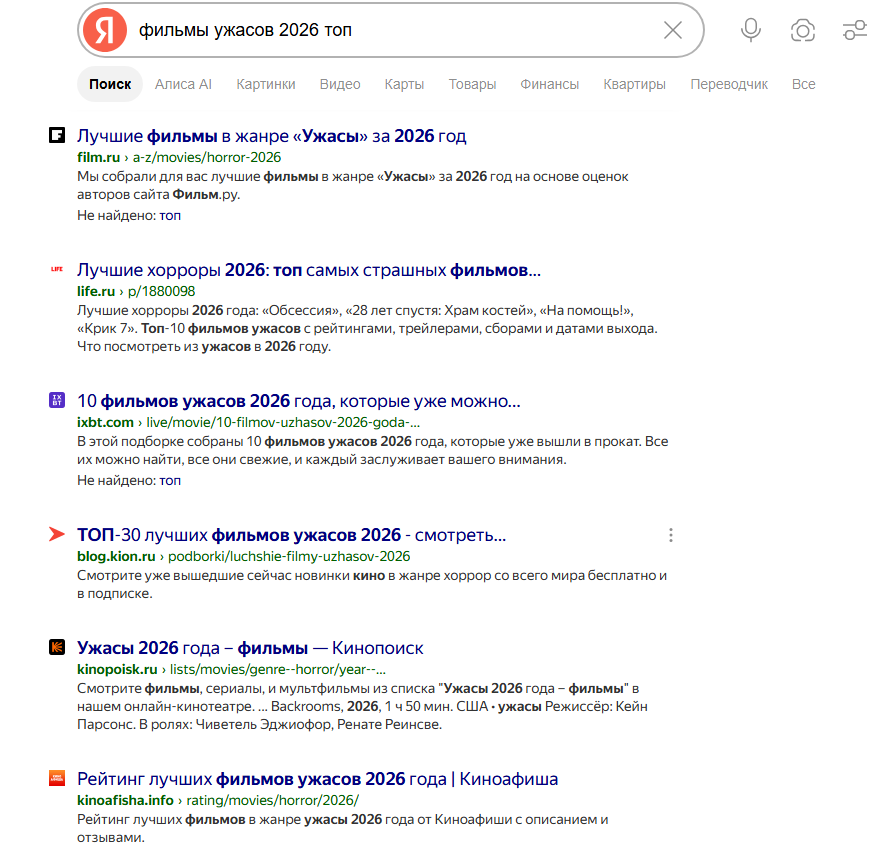Open result "Лучшие фильмы в жанре «Ужасы» за 2026 год"
The width and height of the screenshot is (879, 865).
click(x=272, y=136)
